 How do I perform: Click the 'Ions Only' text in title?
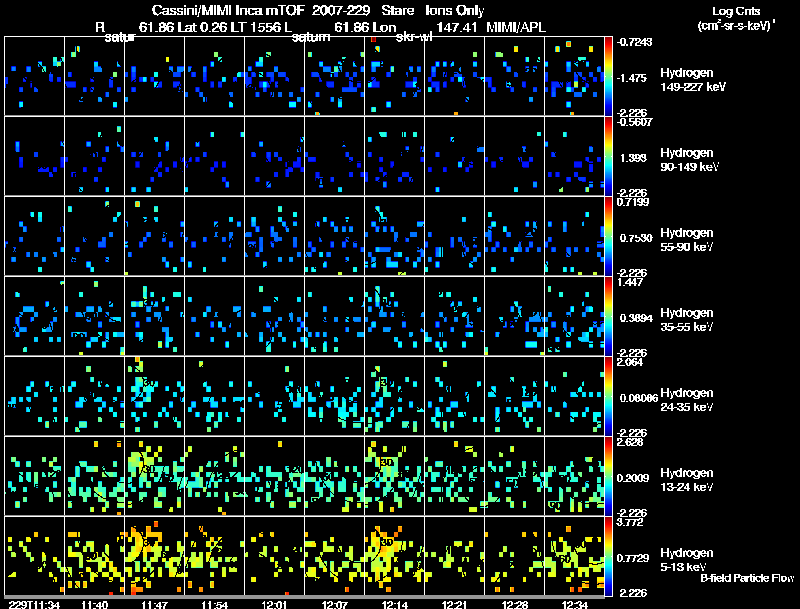pos(455,10)
